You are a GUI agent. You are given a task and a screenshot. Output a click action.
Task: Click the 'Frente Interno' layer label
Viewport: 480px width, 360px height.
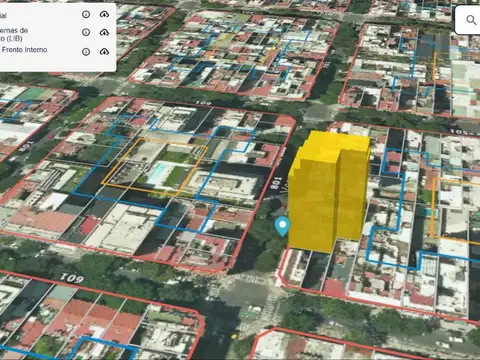(24, 50)
